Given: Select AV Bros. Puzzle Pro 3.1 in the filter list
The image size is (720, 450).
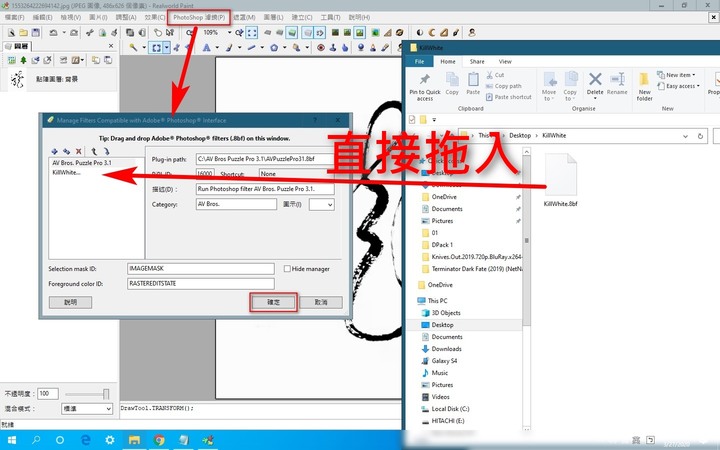Looking at the screenshot, I should coord(82,163).
